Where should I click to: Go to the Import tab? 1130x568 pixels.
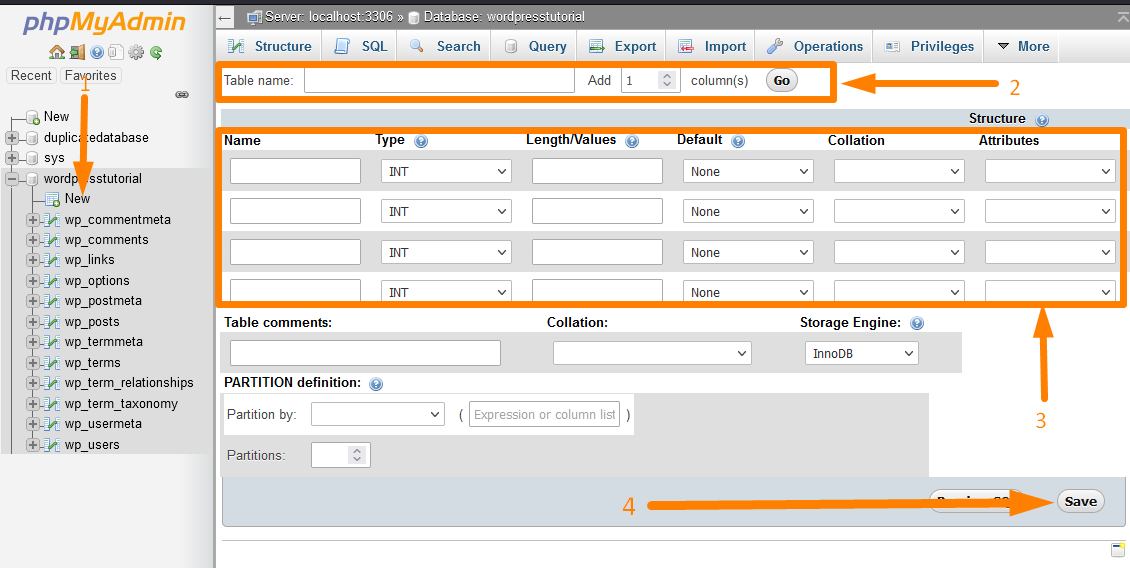712,46
